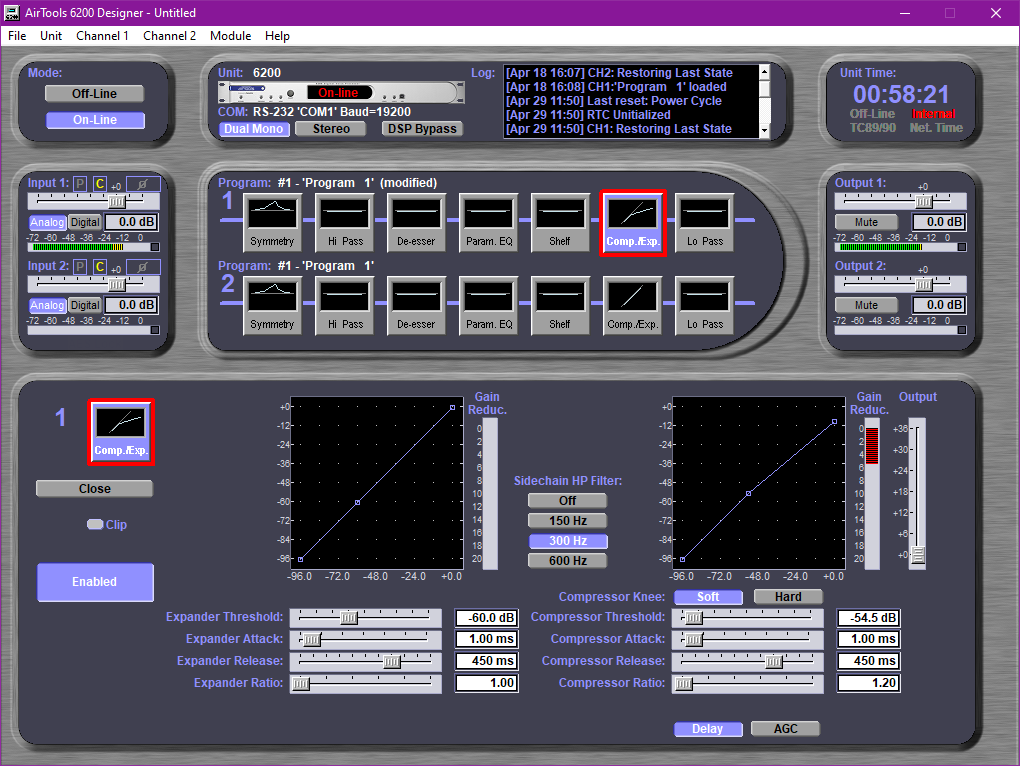Click the Compressor Threshold value field

click(868, 618)
